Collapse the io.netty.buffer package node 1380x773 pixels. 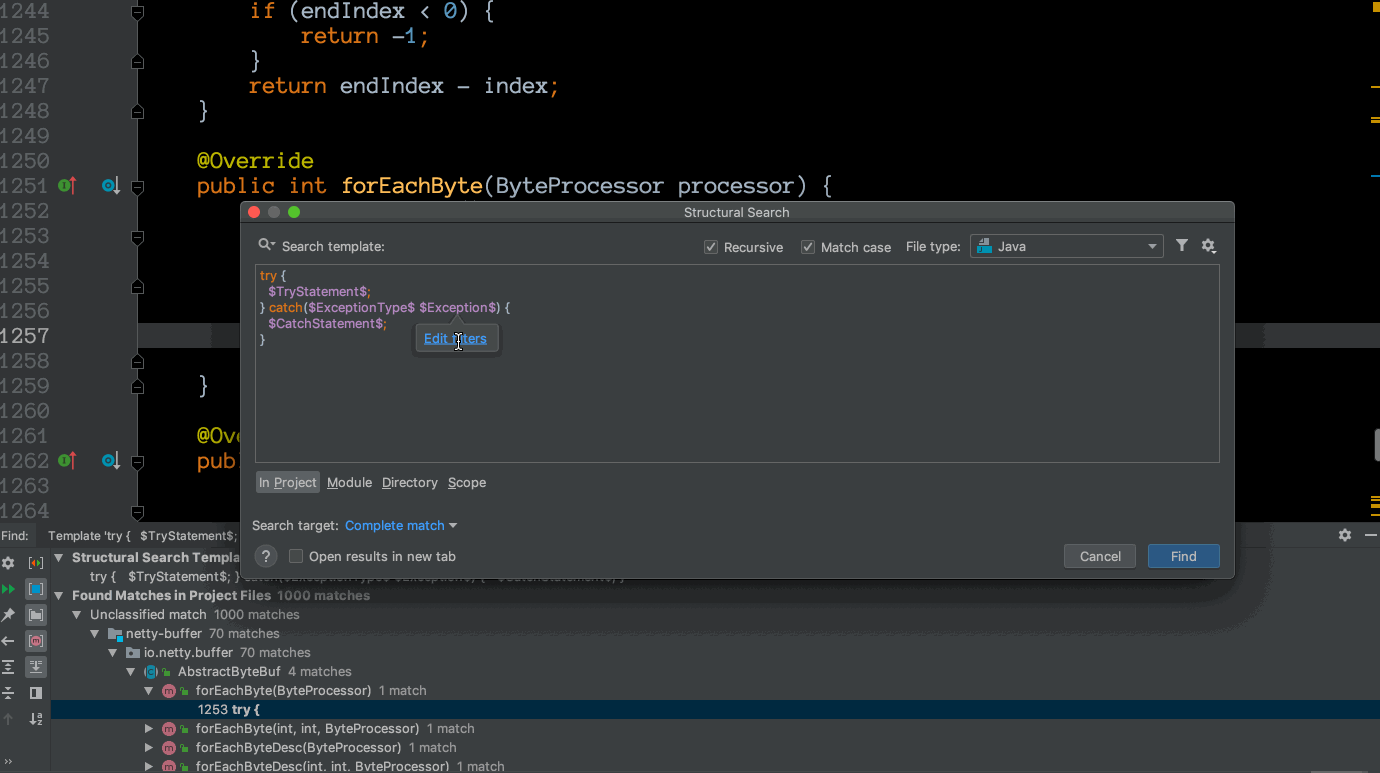[114, 652]
